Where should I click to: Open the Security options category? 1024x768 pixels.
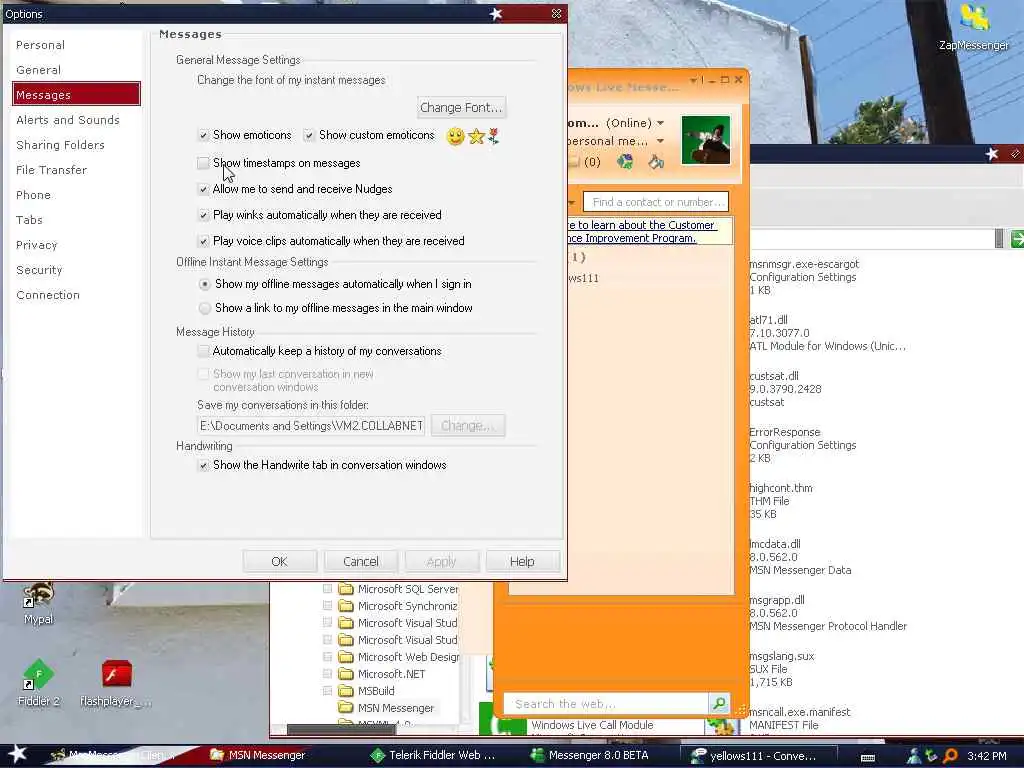[x=39, y=270]
